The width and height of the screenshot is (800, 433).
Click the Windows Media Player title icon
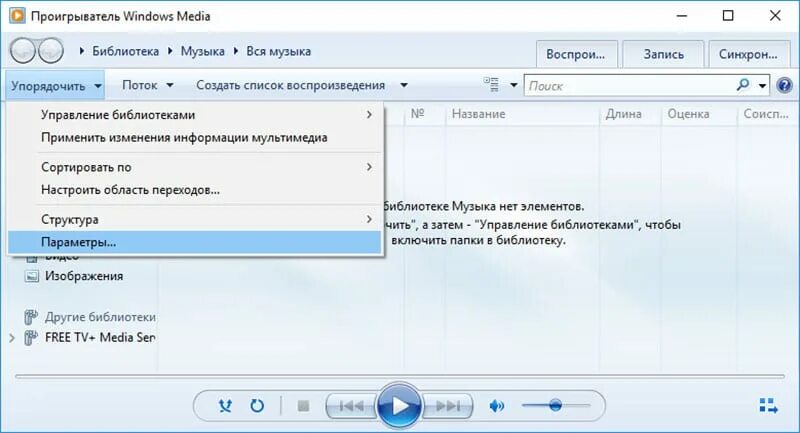click(17, 16)
